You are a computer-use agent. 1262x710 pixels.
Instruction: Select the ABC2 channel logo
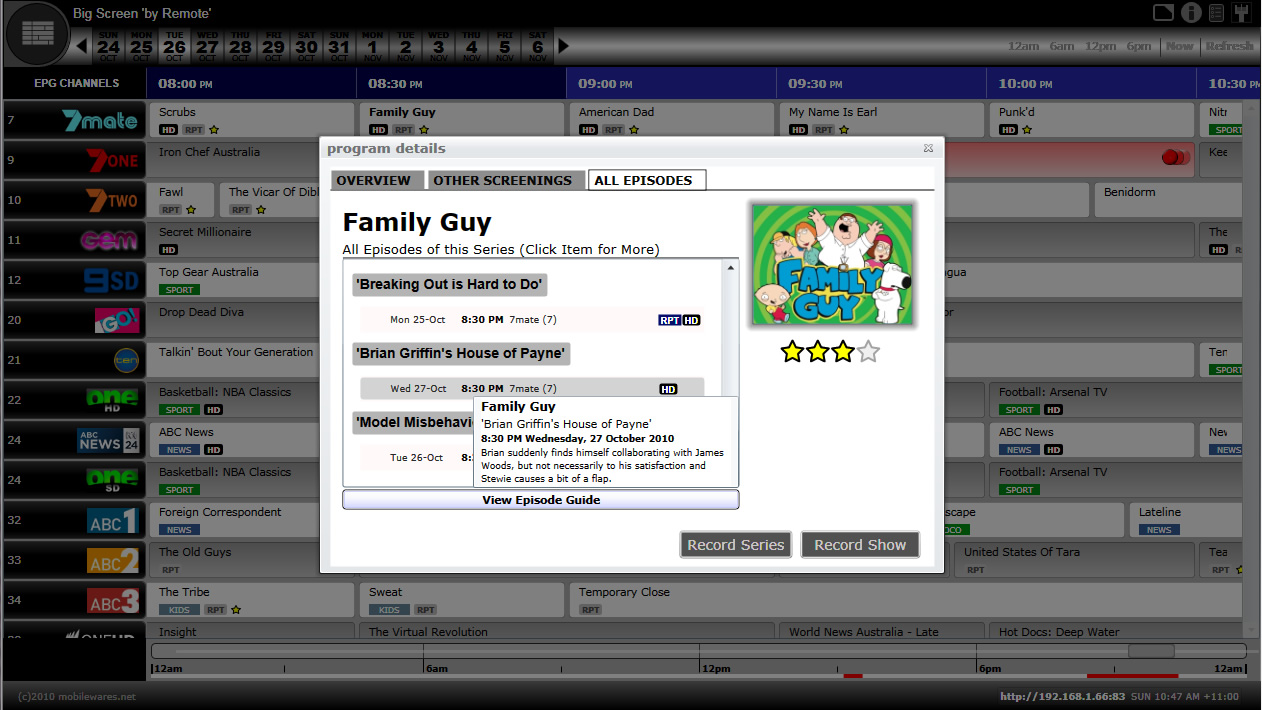(x=113, y=560)
